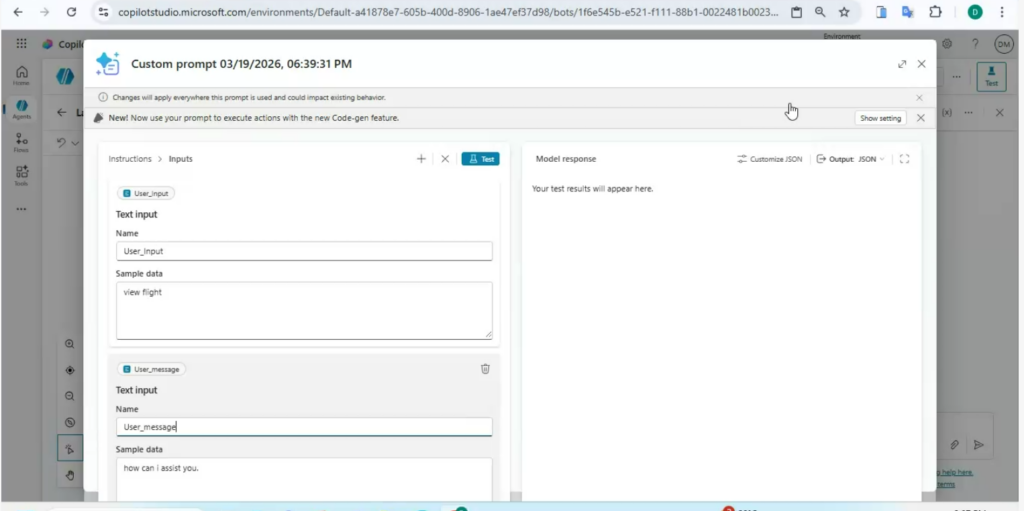Click the attachment paperclip in chat pane
Screen dimensions: 1024x511
click(954, 445)
